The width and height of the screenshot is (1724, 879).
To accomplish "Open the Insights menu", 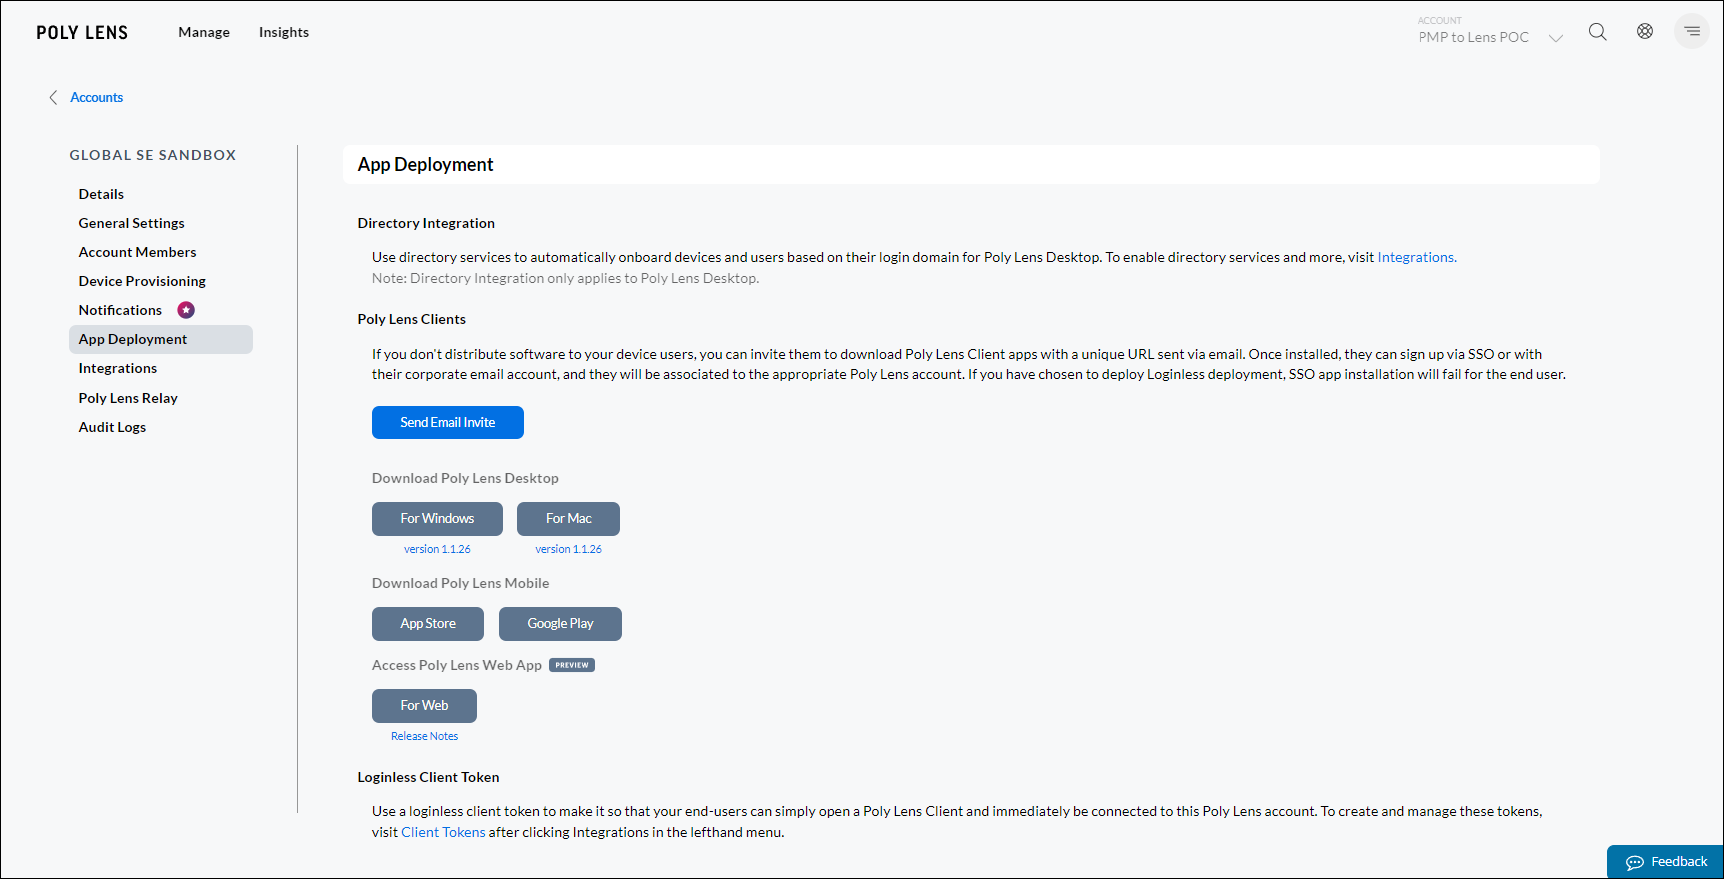I will (284, 32).
